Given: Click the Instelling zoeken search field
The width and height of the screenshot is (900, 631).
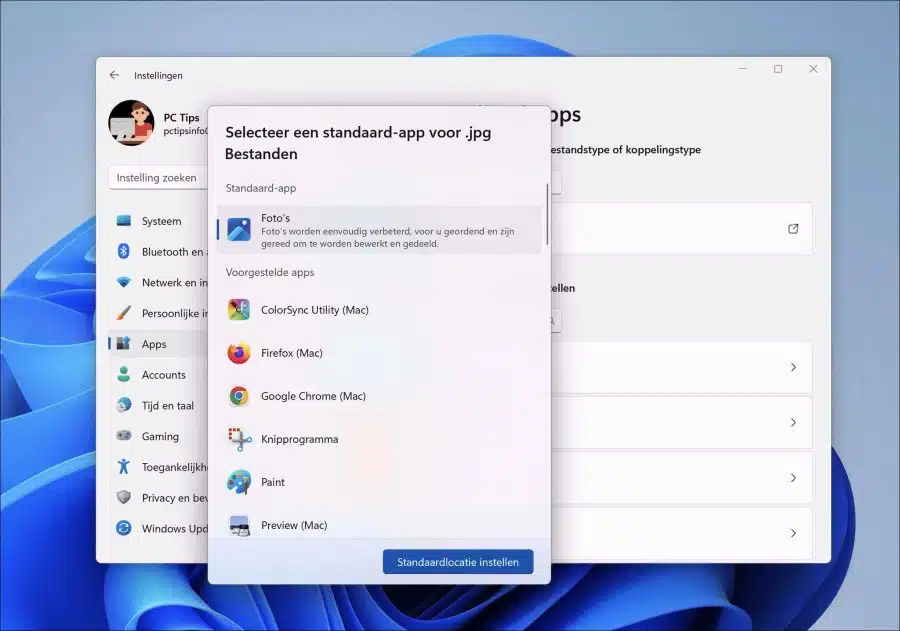Looking at the screenshot, I should [x=158, y=178].
